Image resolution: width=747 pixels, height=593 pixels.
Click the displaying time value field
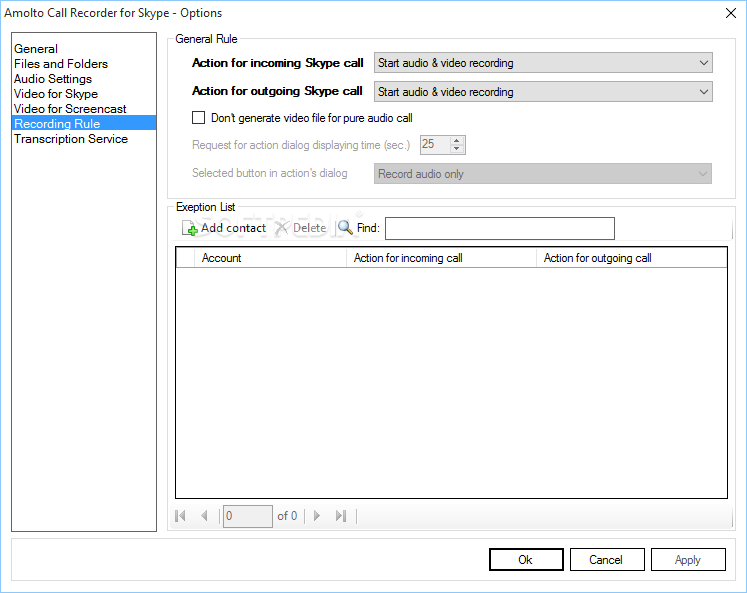(435, 145)
